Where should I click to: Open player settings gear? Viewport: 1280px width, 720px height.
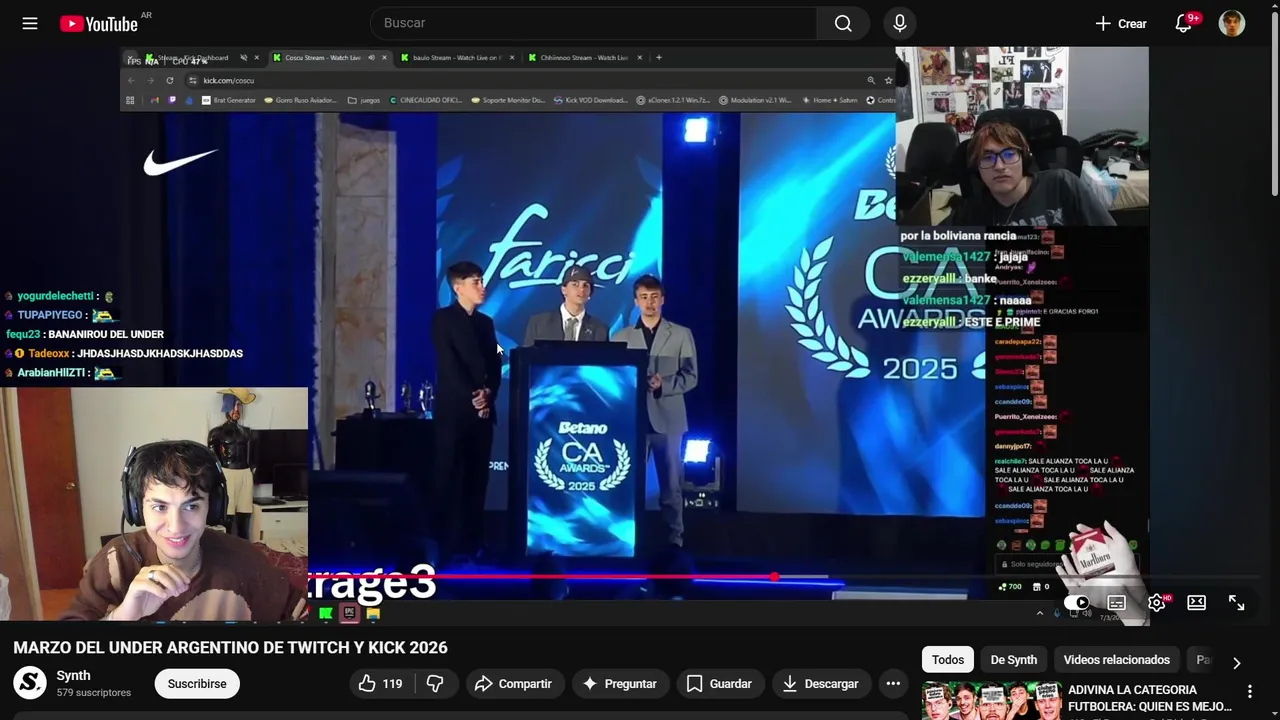(1157, 603)
